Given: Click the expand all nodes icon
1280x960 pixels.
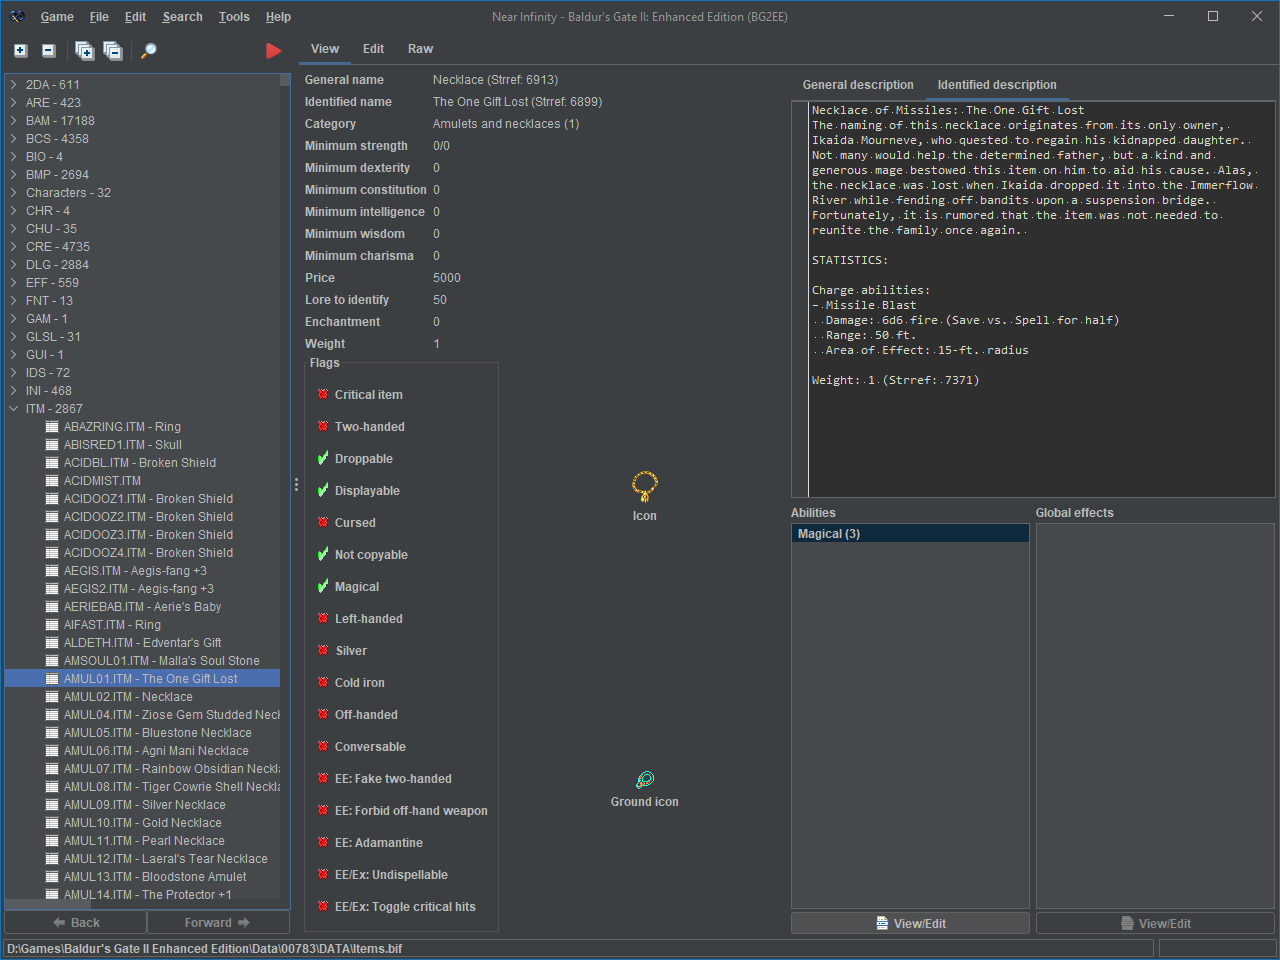Looking at the screenshot, I should click(85, 51).
